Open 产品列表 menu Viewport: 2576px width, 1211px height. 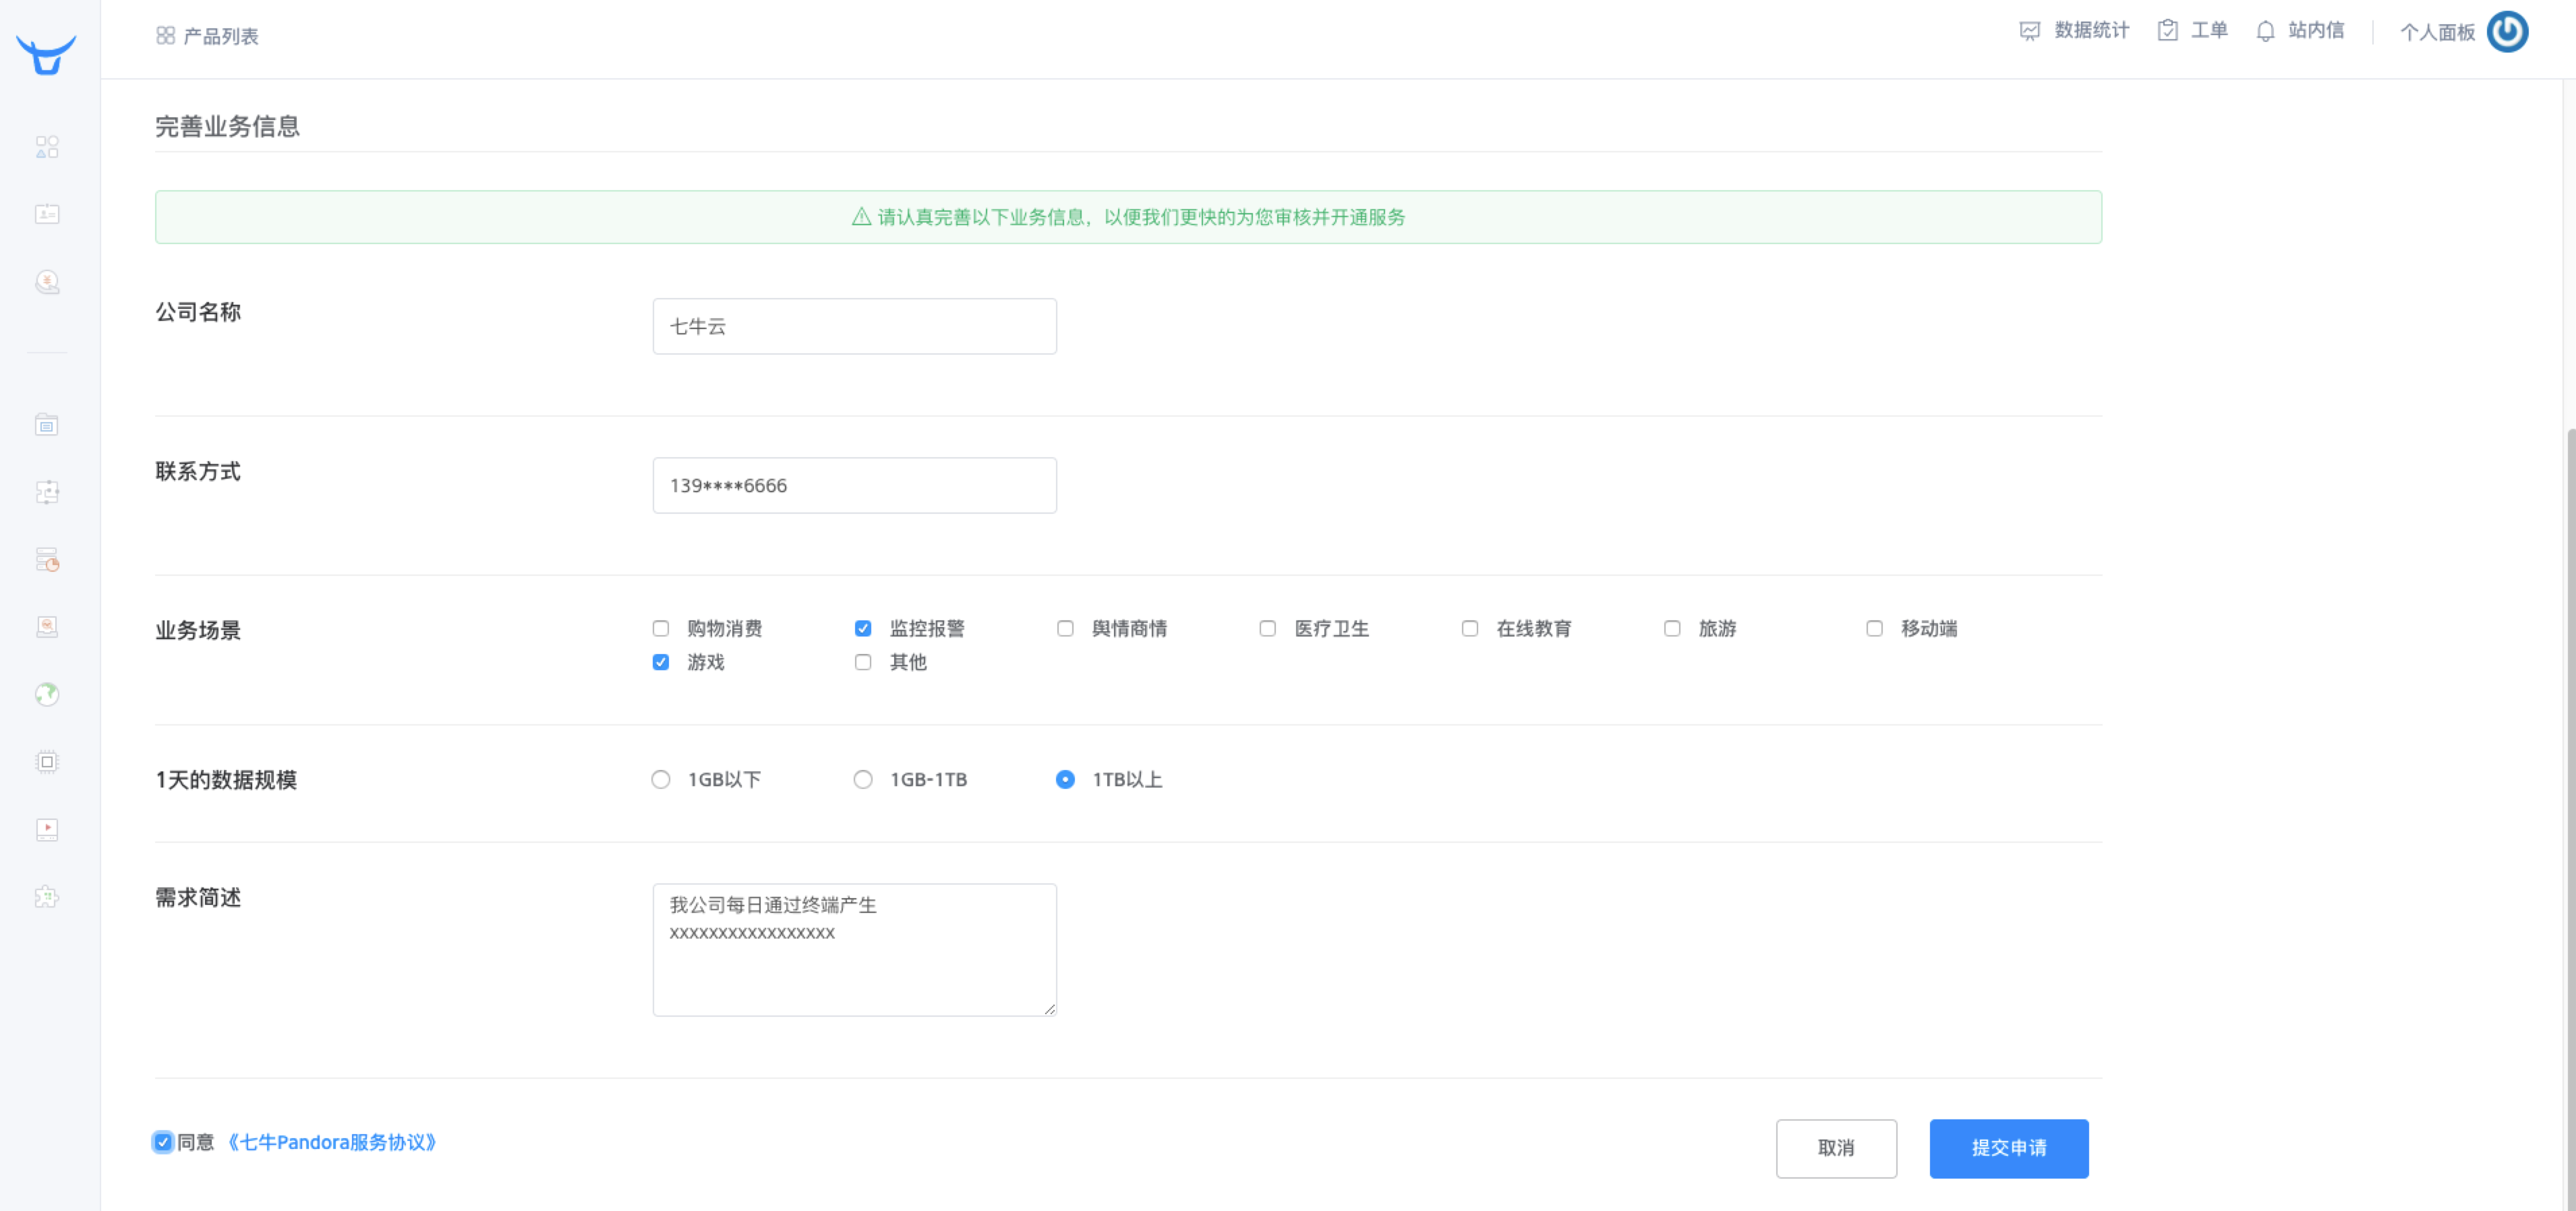[221, 36]
